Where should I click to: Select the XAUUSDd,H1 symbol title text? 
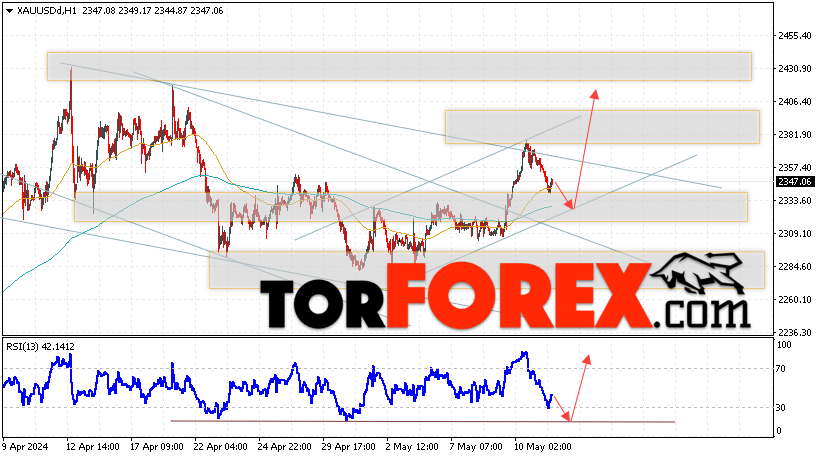point(47,10)
